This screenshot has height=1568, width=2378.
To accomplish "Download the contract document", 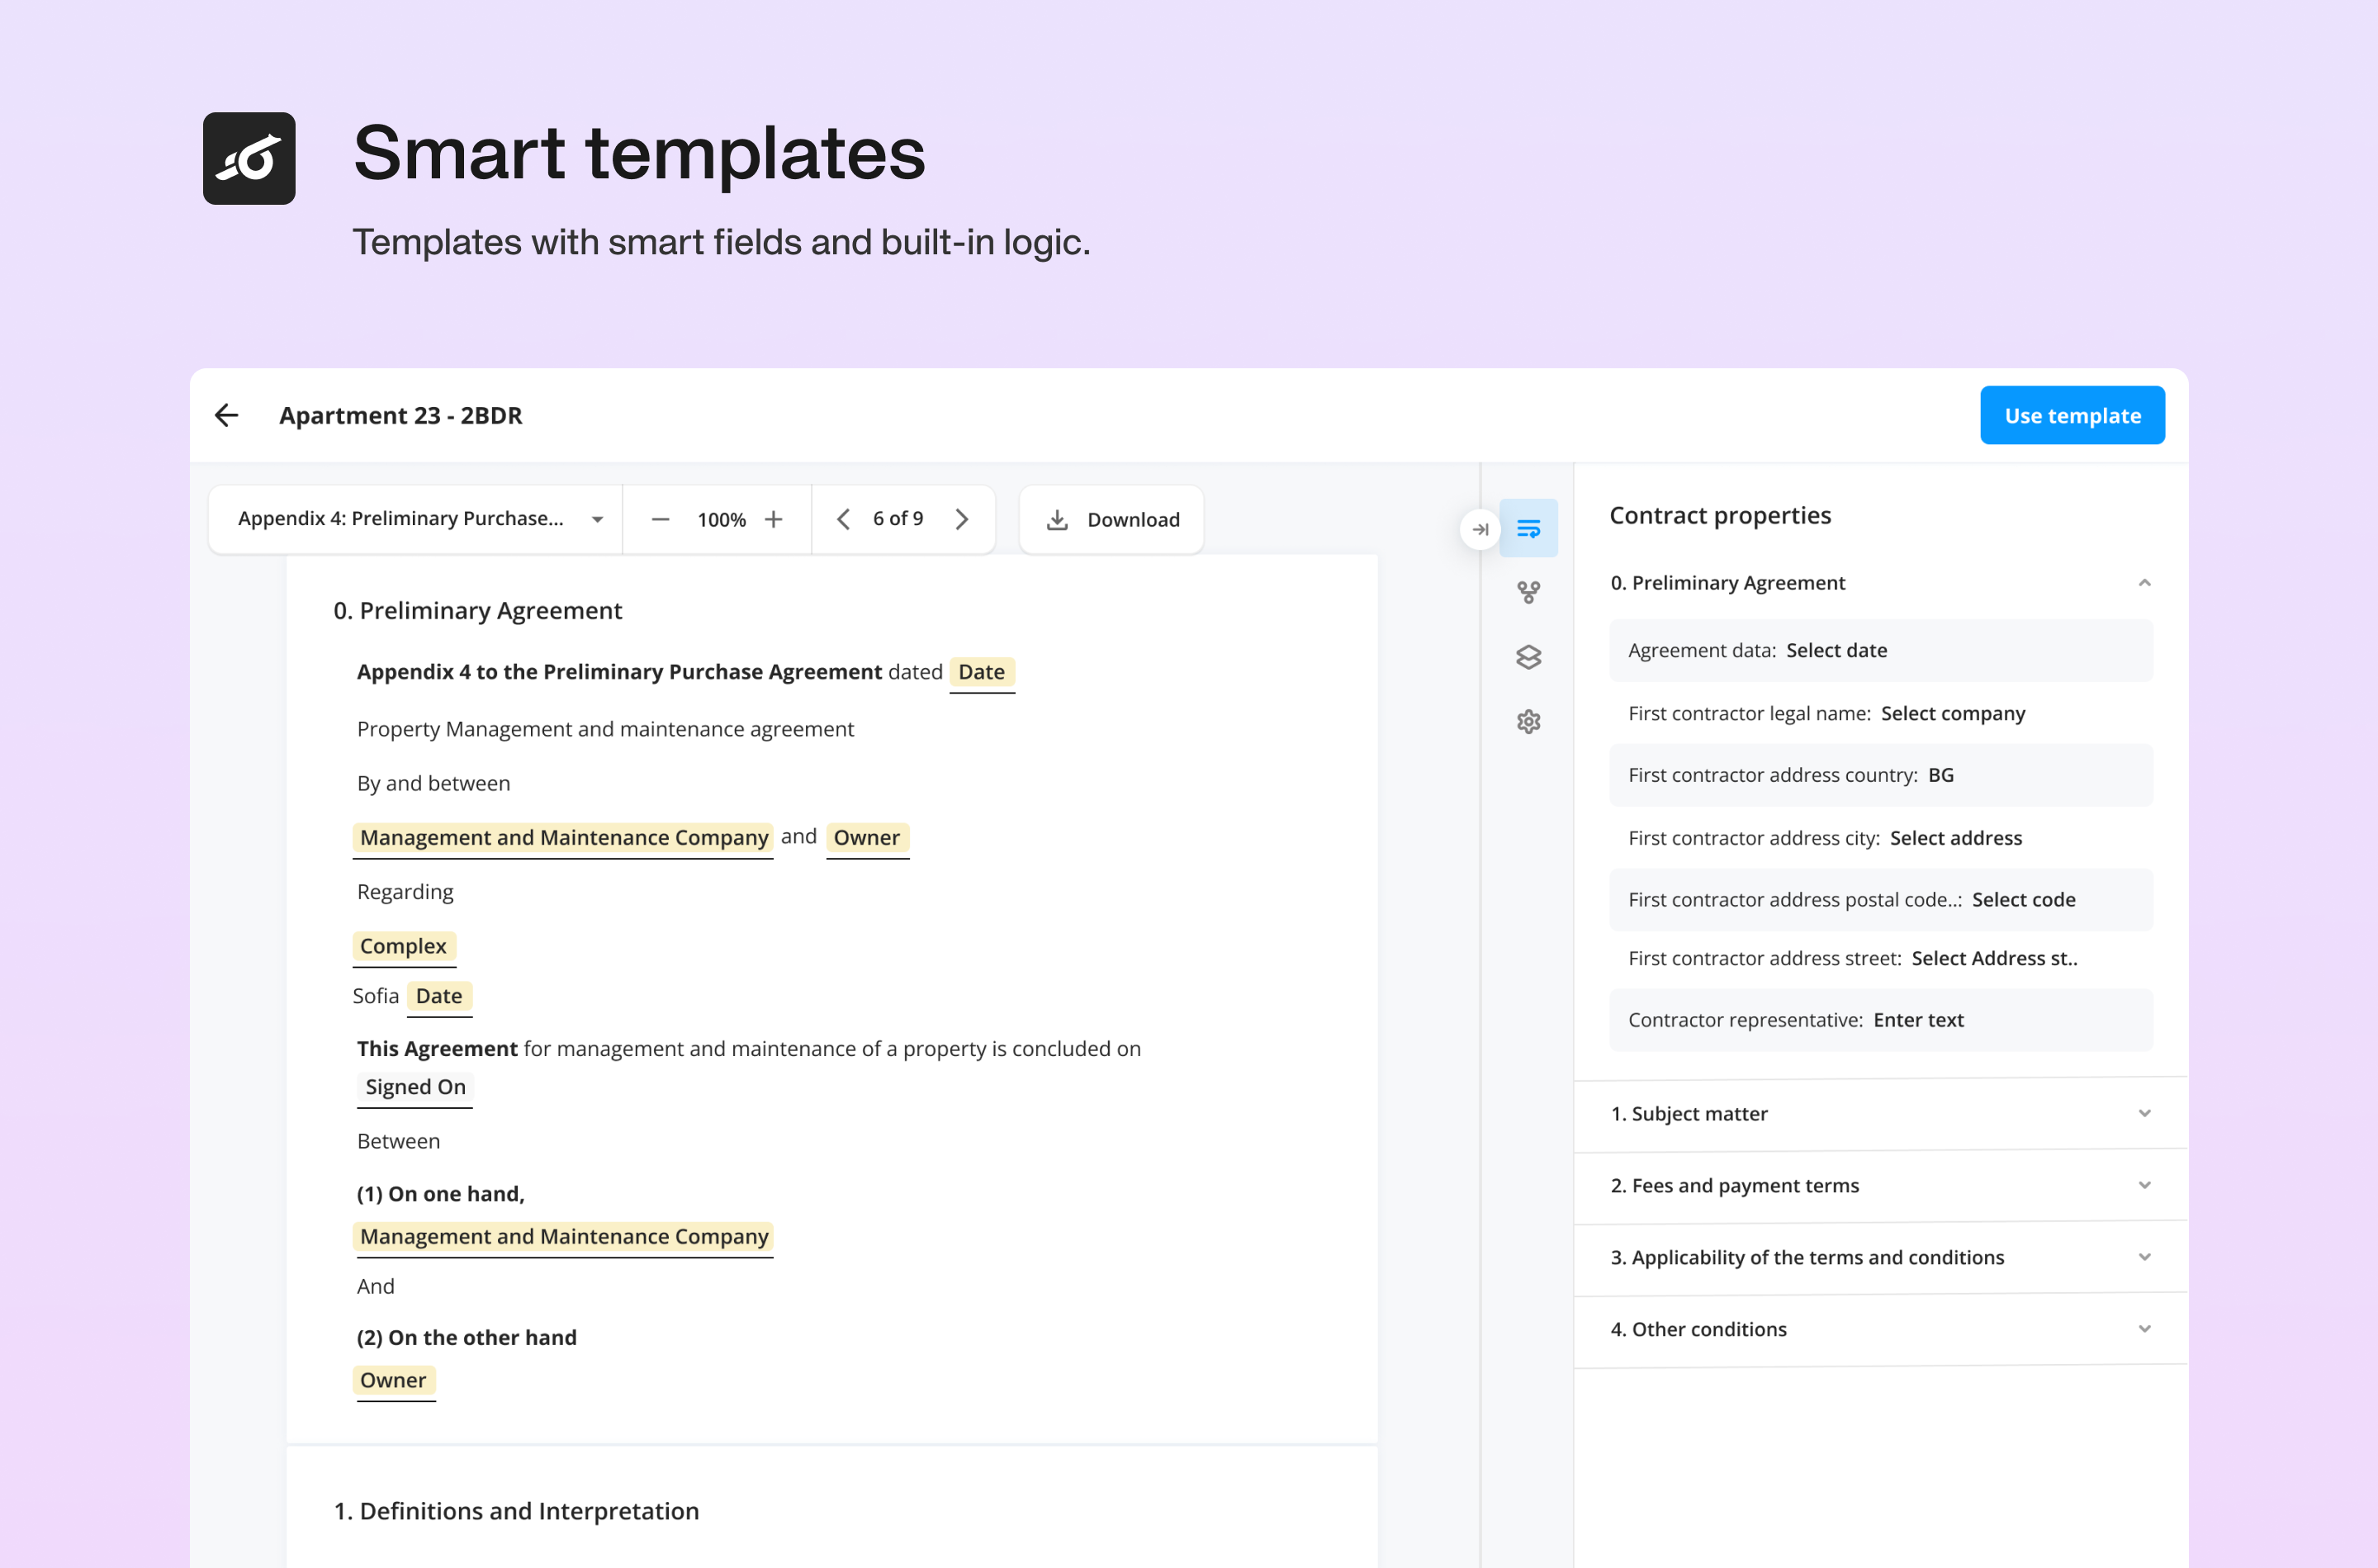I will point(1110,519).
